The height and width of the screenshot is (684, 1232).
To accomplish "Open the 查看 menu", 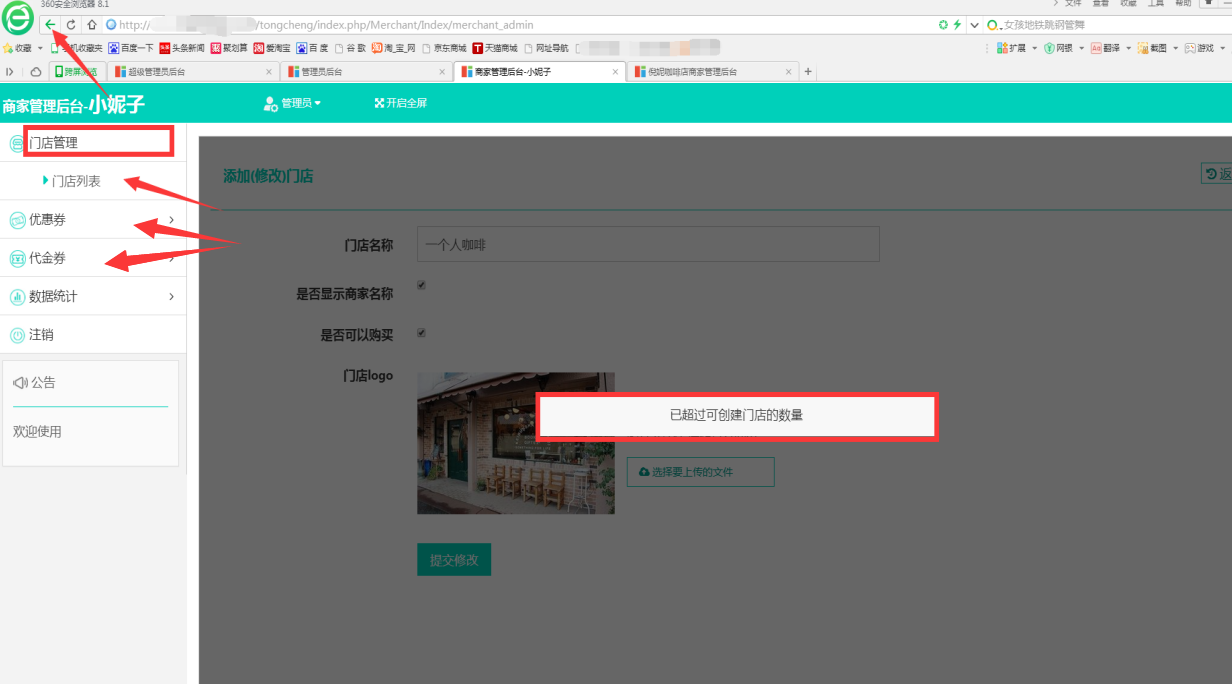I will [1101, 4].
